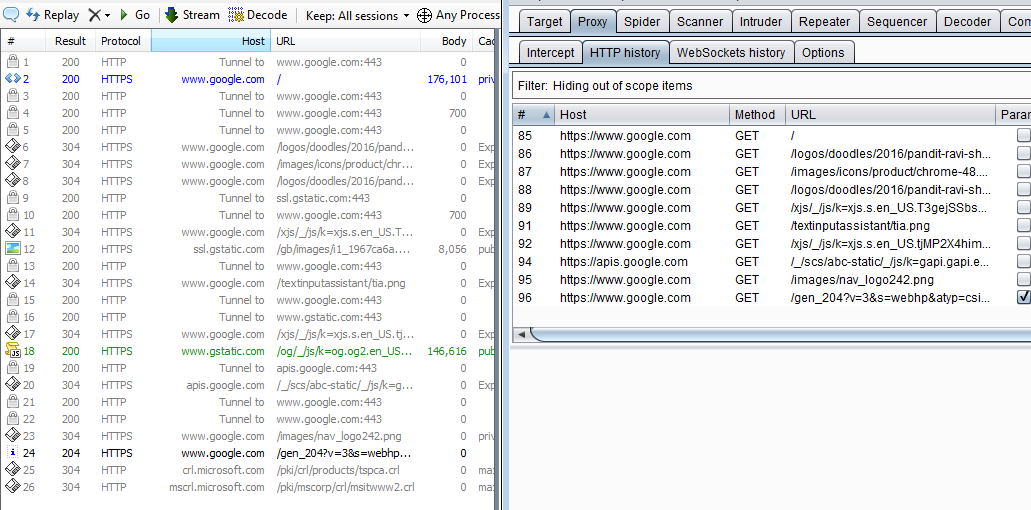Click the Remove X icon in toolbar
This screenshot has width=1031, height=510.
[x=95, y=14]
